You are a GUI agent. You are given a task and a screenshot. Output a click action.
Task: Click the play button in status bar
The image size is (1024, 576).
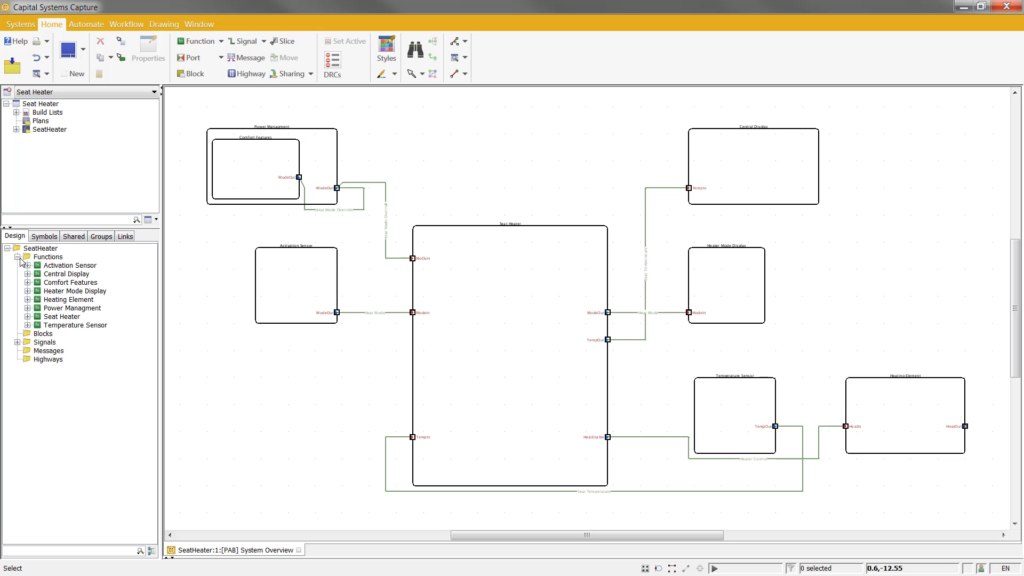(714, 568)
